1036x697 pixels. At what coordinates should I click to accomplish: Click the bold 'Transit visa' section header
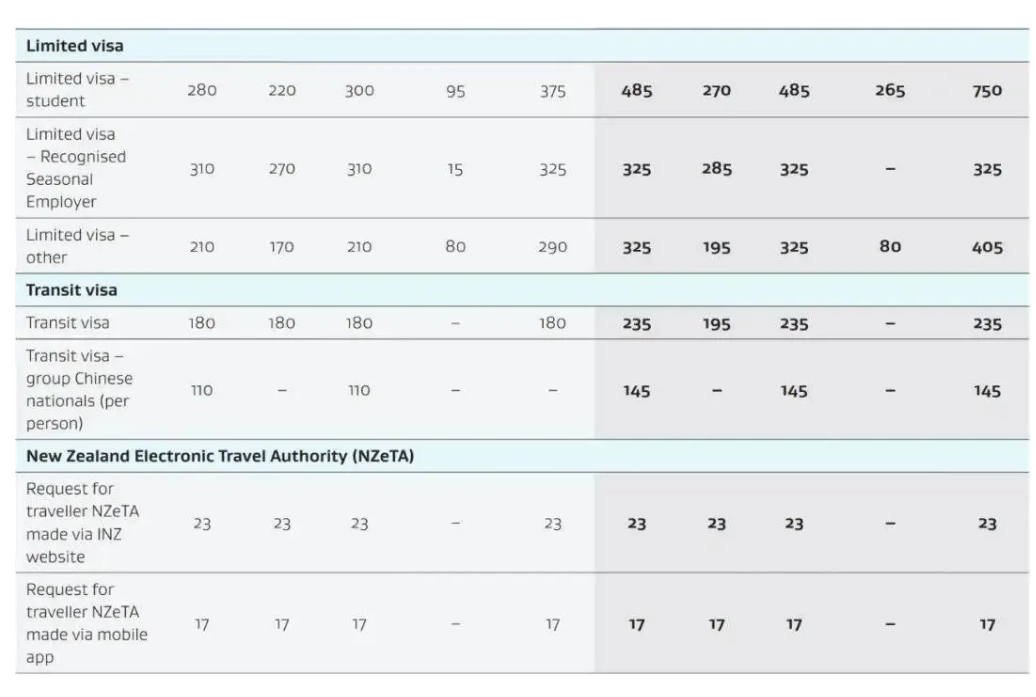[x=72, y=290]
